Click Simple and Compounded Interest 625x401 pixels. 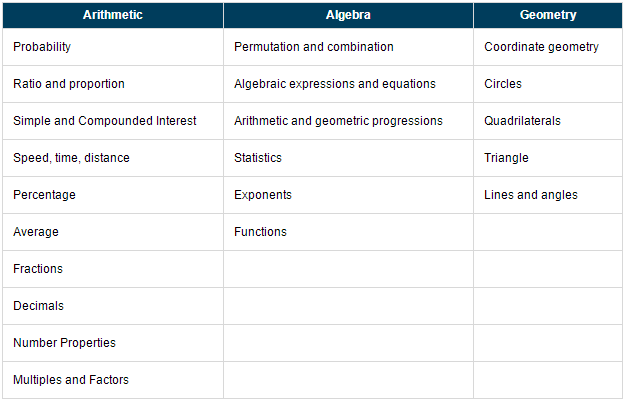(105, 121)
